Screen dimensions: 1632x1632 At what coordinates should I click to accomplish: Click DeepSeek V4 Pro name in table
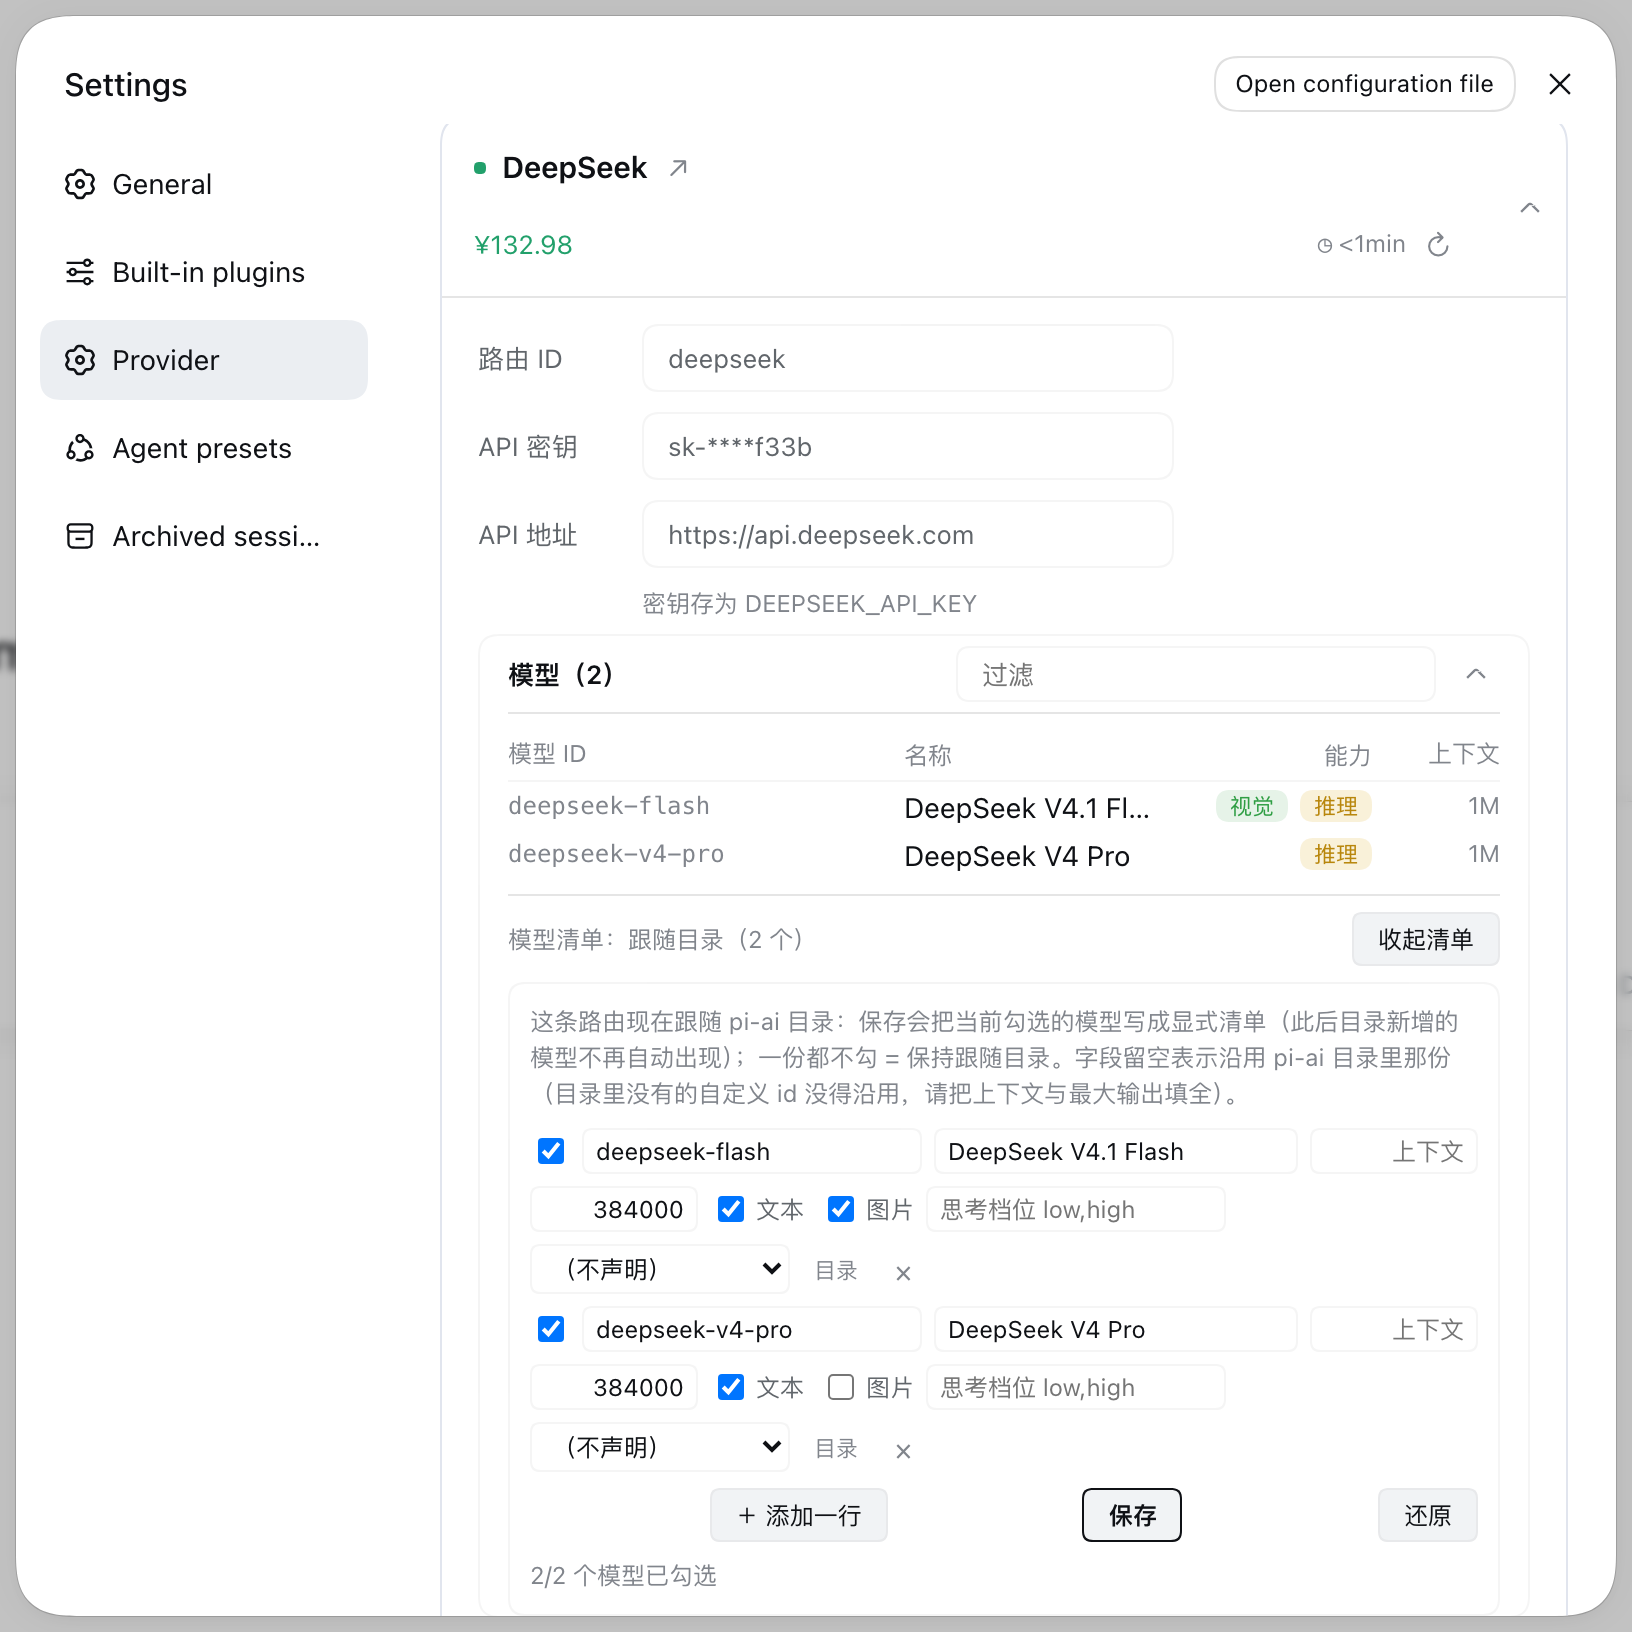point(1017,856)
